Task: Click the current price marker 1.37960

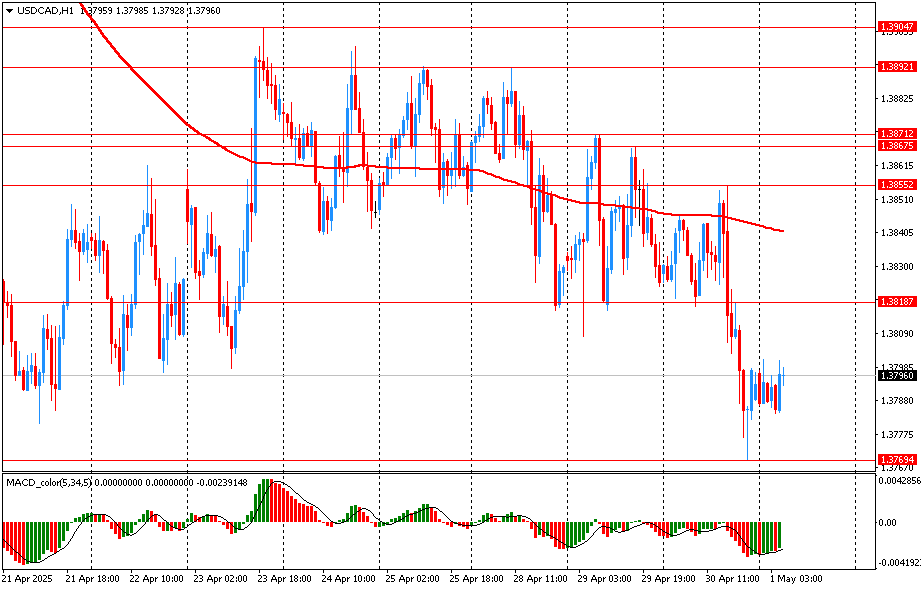Action: (x=896, y=375)
